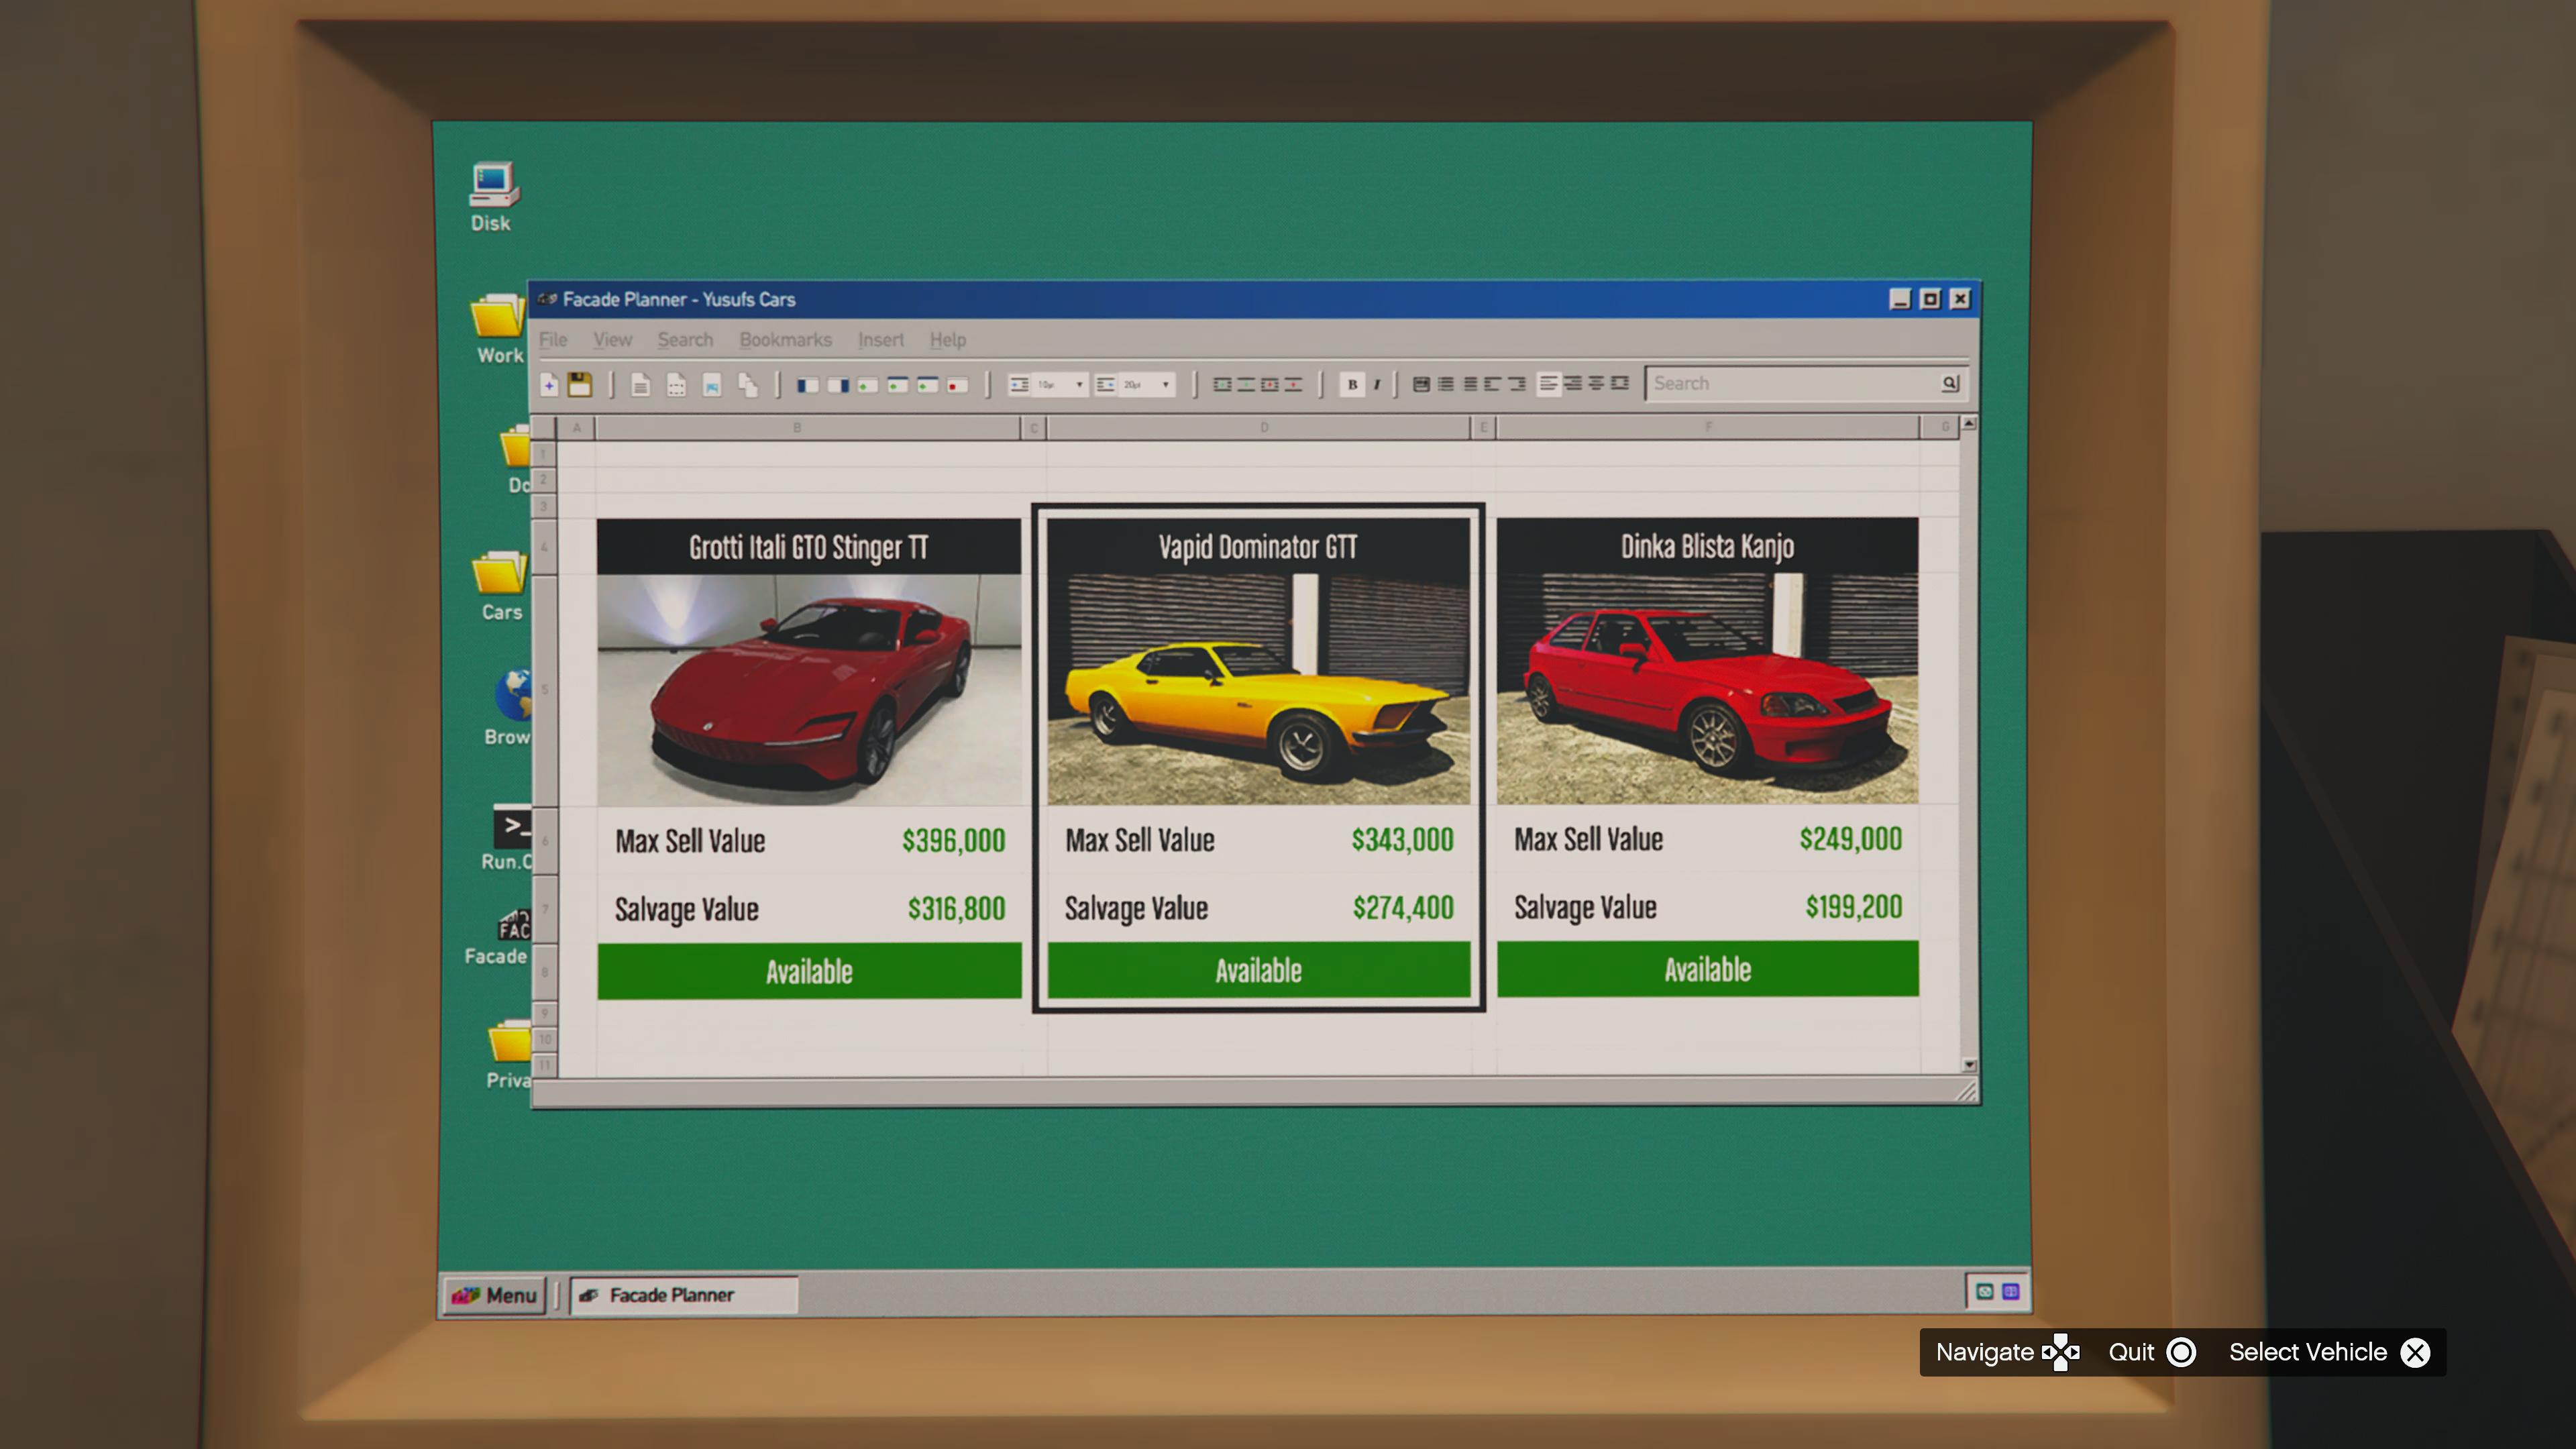Open the File menu
Screen dimensions: 2576x1449
pos(552,340)
